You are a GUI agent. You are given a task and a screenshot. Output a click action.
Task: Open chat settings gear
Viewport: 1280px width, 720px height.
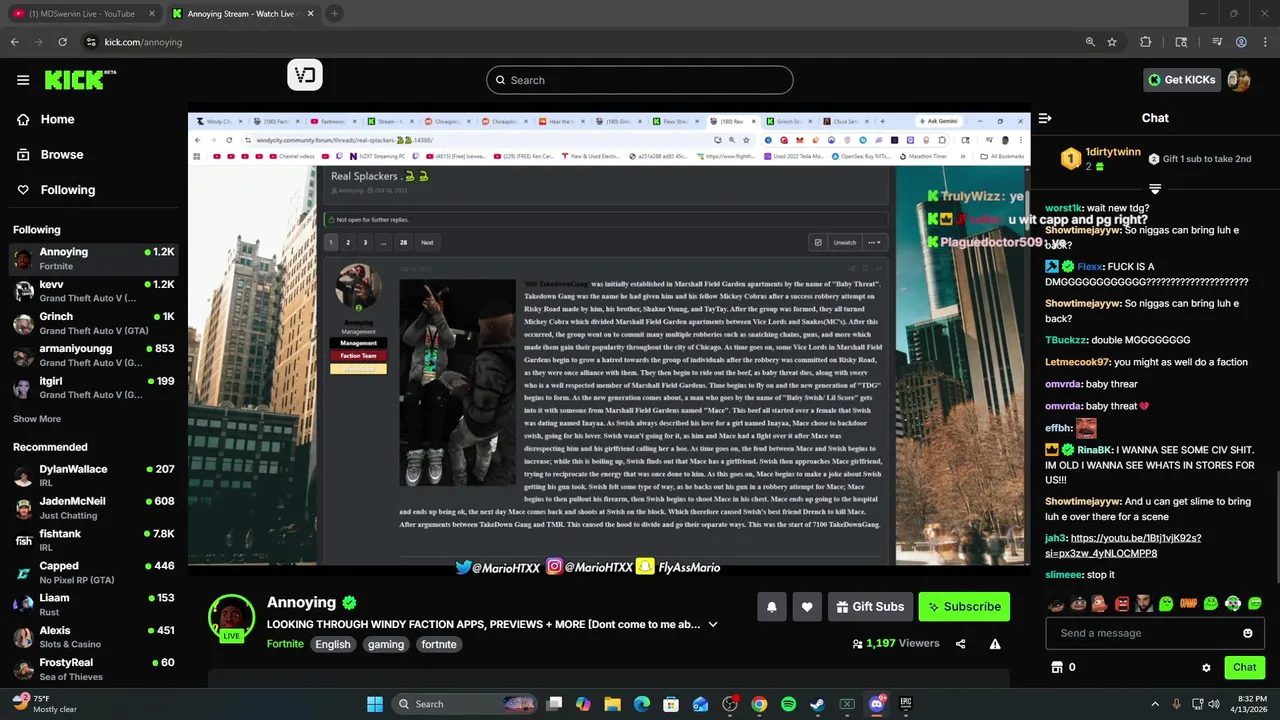[x=1206, y=667]
